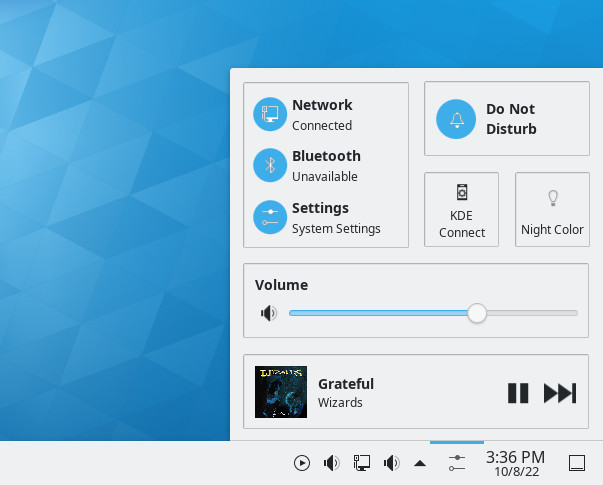603x485 pixels.
Task: Click the first speaker icon in the tray
Action: click(x=331, y=463)
